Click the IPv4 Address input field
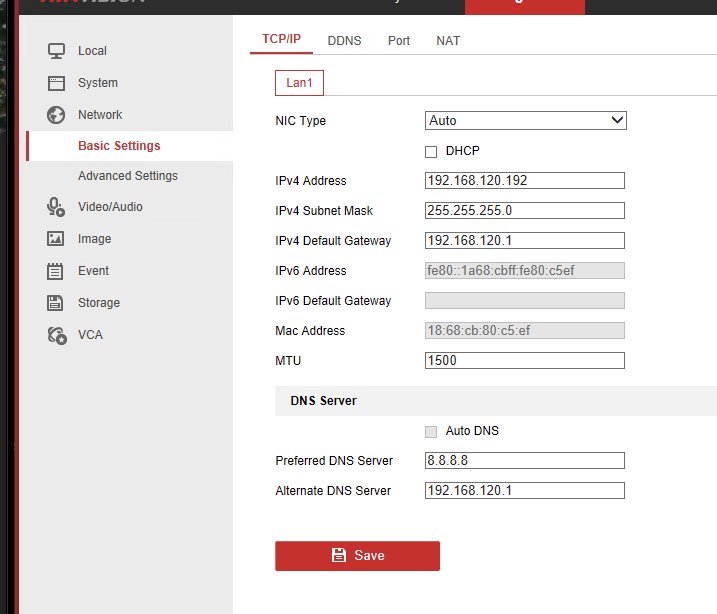Screen dimensions: 717x614 click(525, 181)
